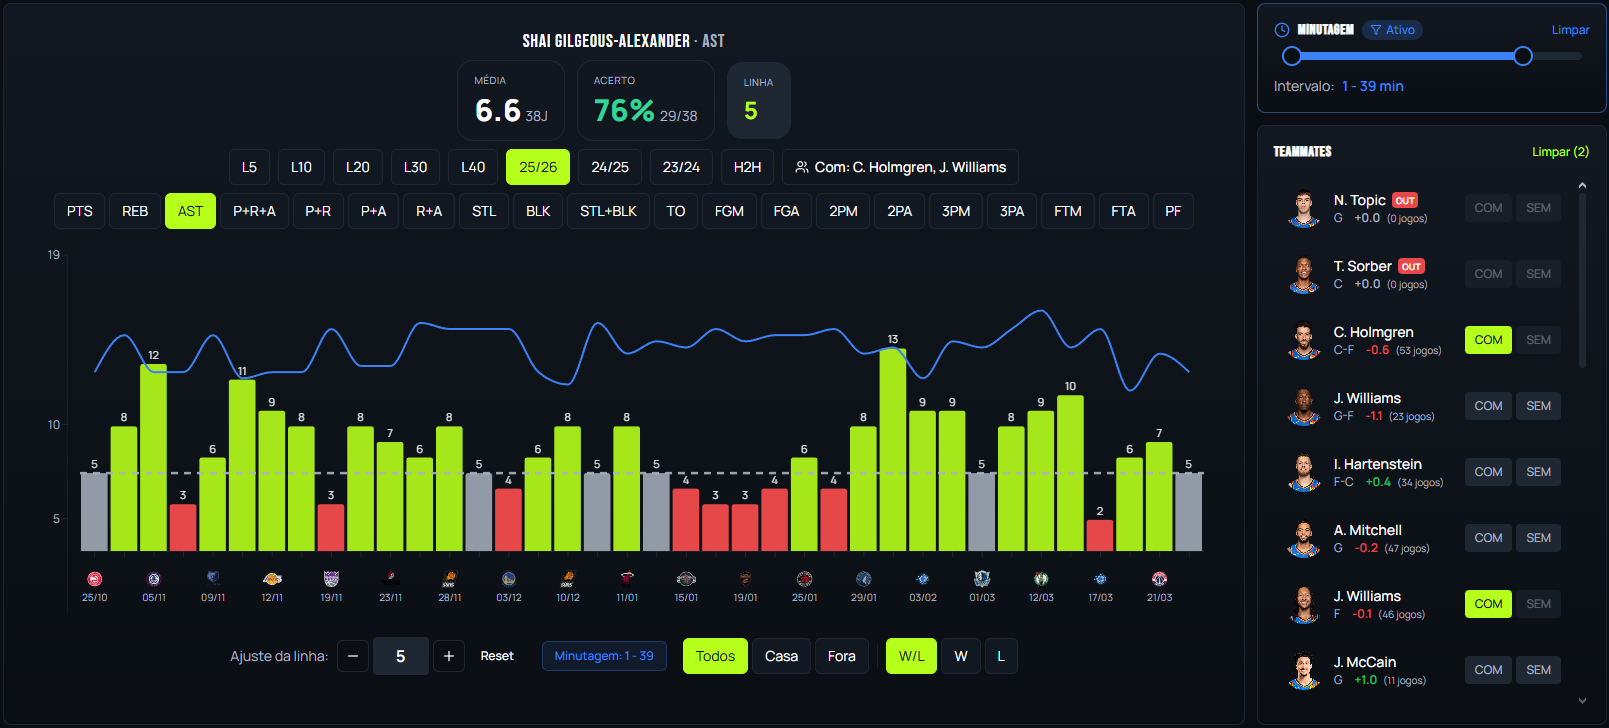Screen dimensions: 1609x728
Task: Click the Kings logo under the 19/11 game
Action: tap(331, 579)
